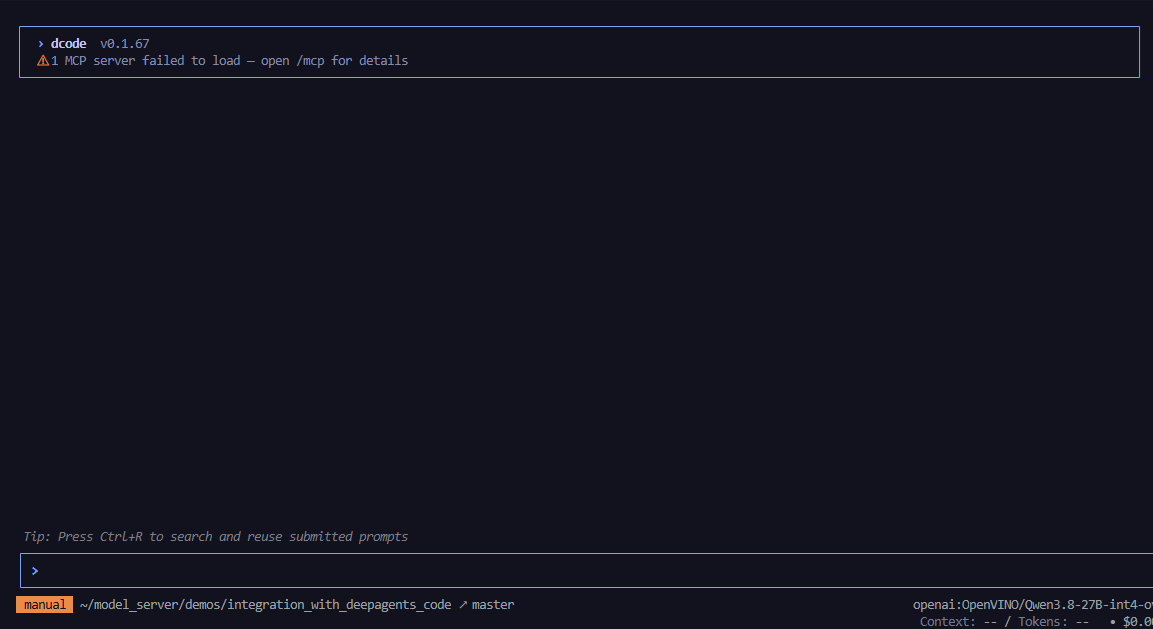Click the working directory path integration_with_deepagents_code
Screen dimensions: 1153x629
[x=265, y=605]
